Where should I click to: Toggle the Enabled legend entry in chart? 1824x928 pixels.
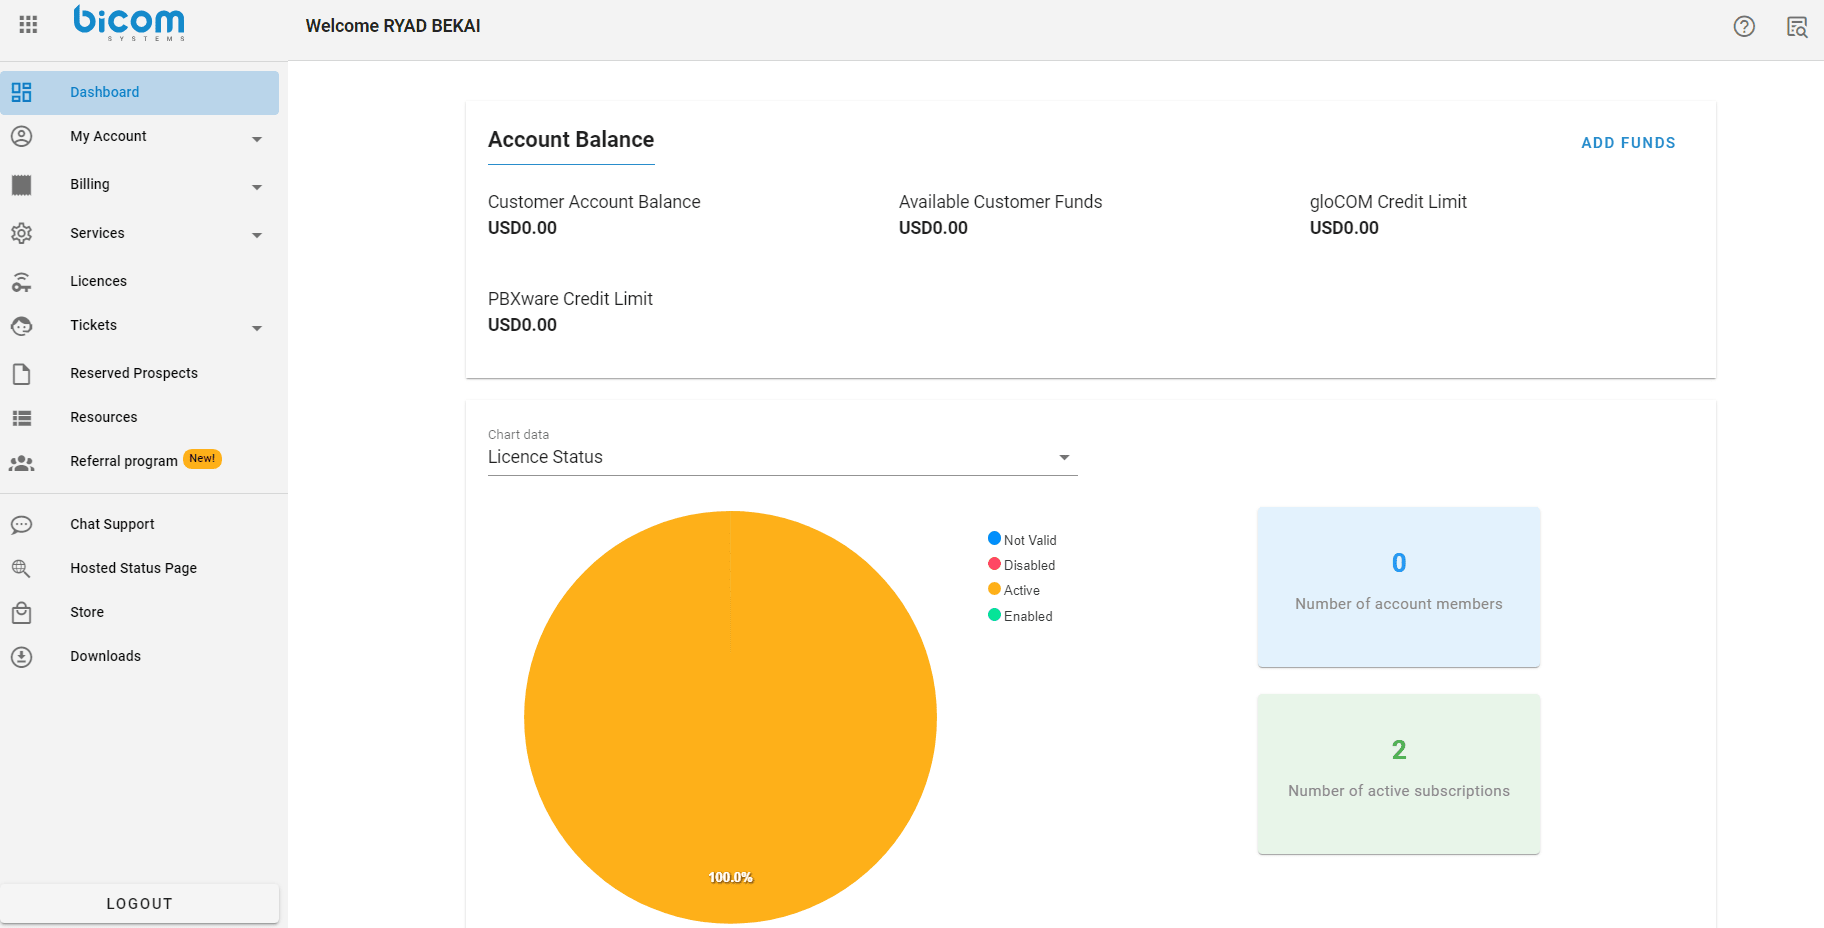click(1020, 616)
